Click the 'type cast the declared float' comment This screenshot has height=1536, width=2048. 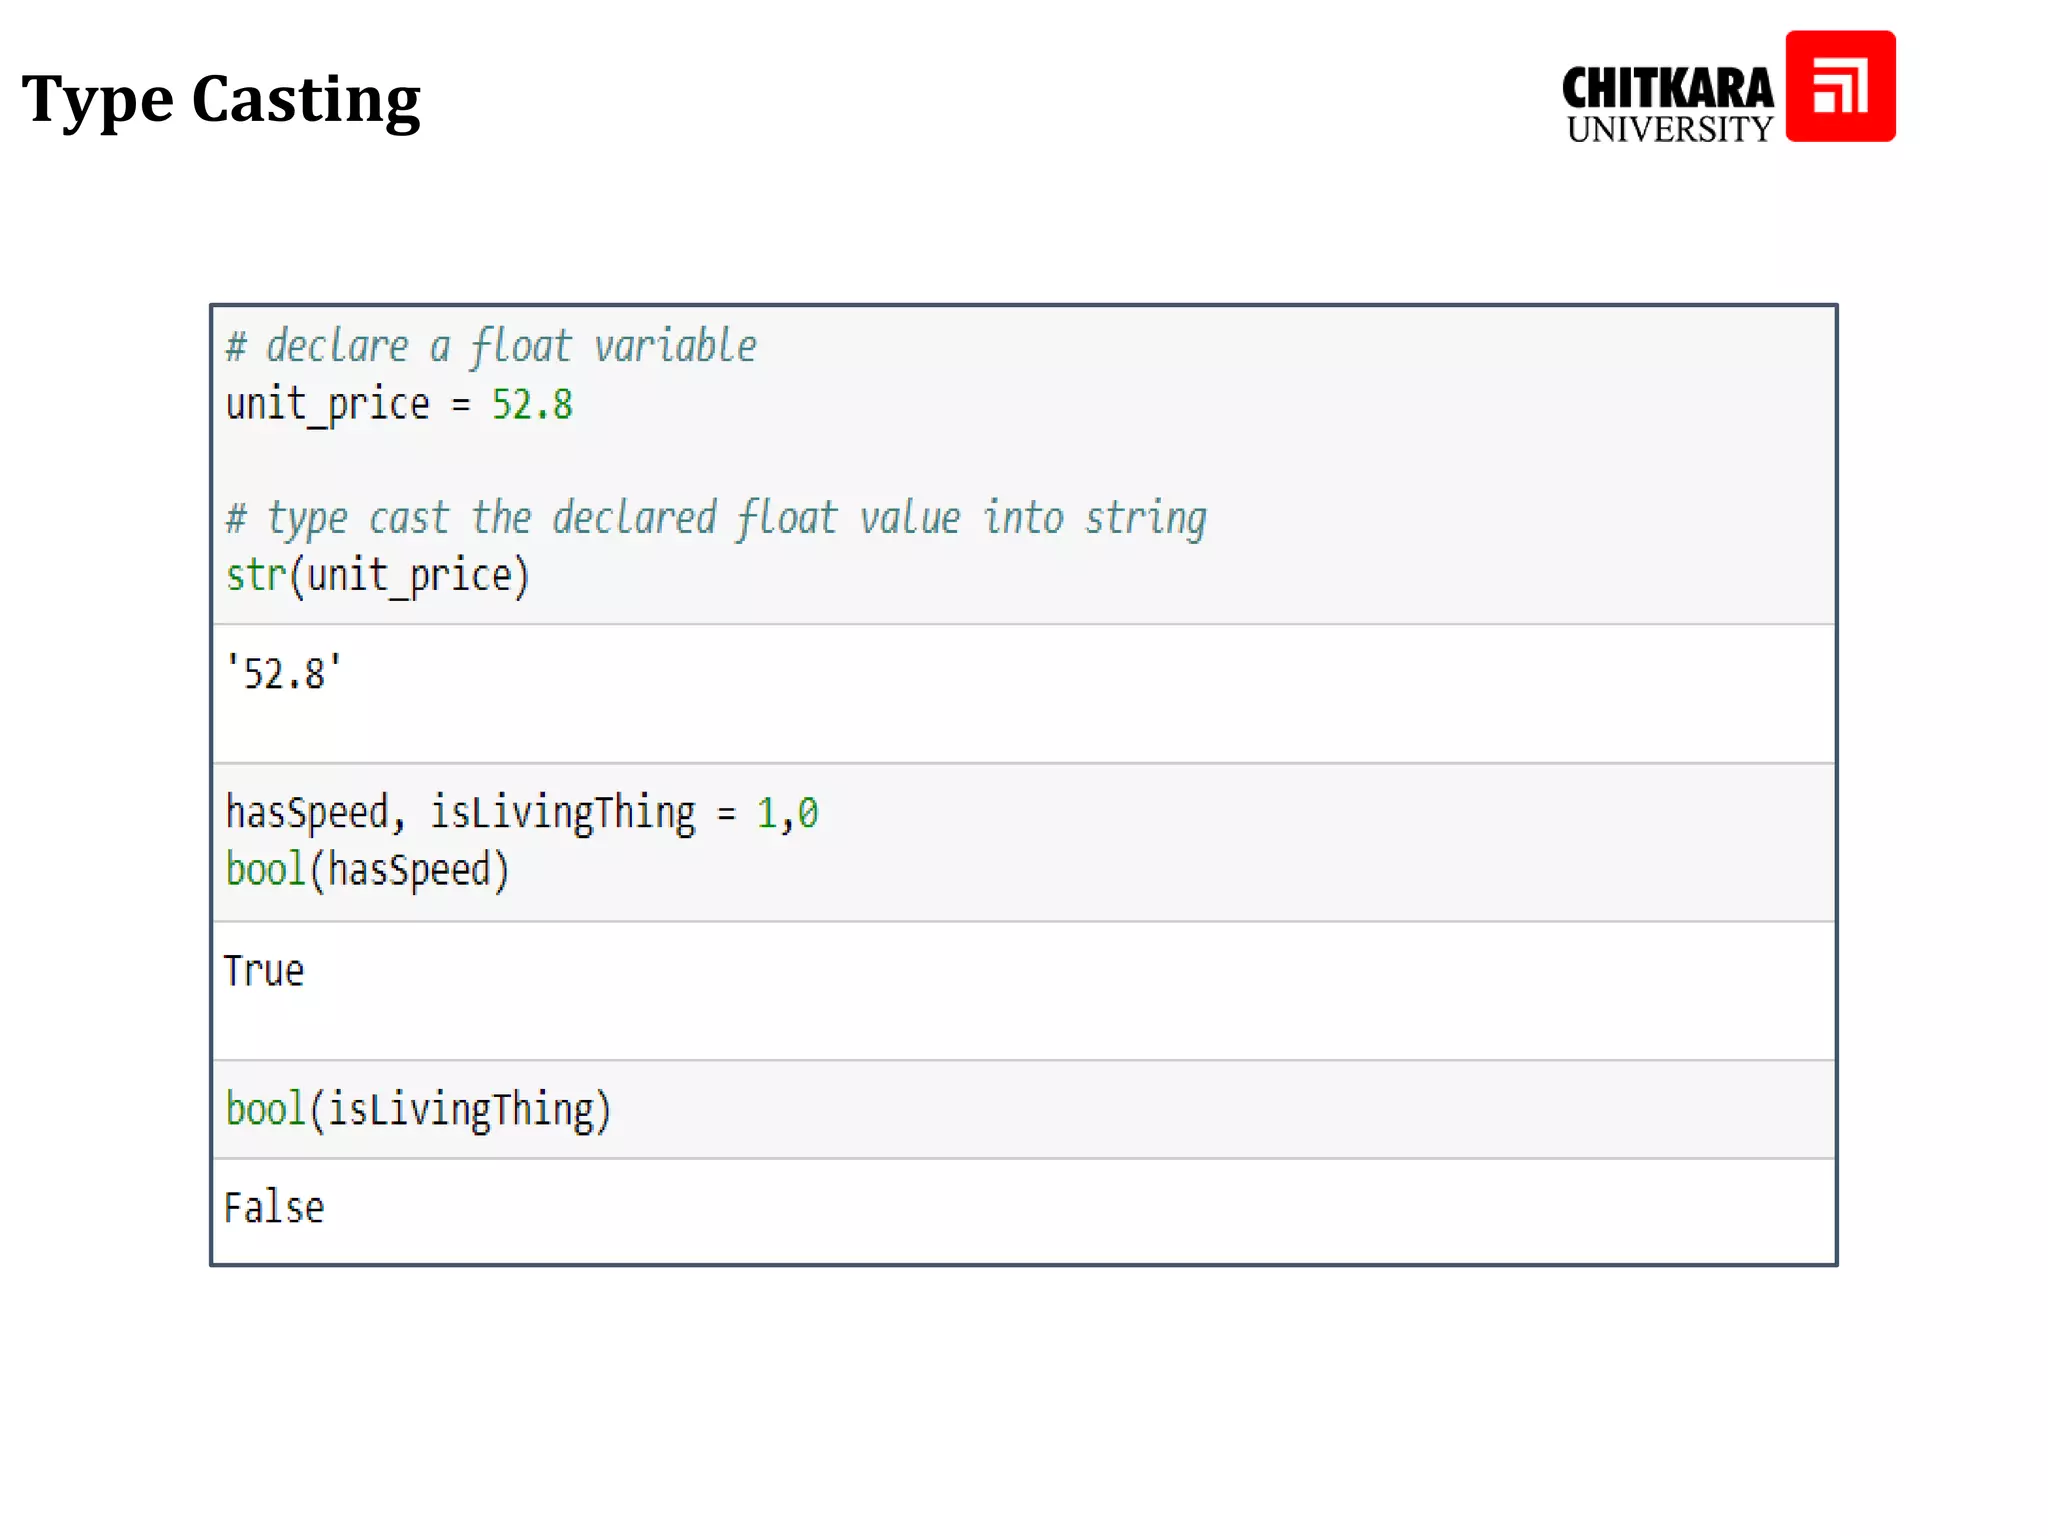(716, 518)
